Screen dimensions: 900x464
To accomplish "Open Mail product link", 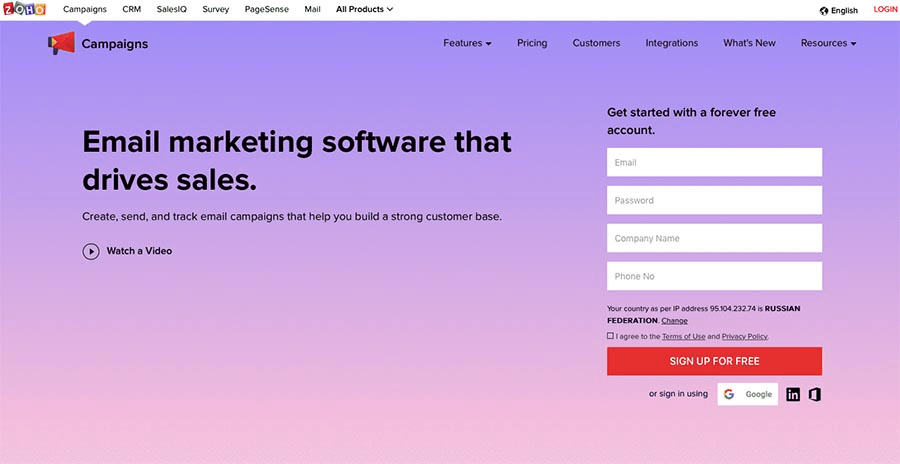I will tap(312, 9).
